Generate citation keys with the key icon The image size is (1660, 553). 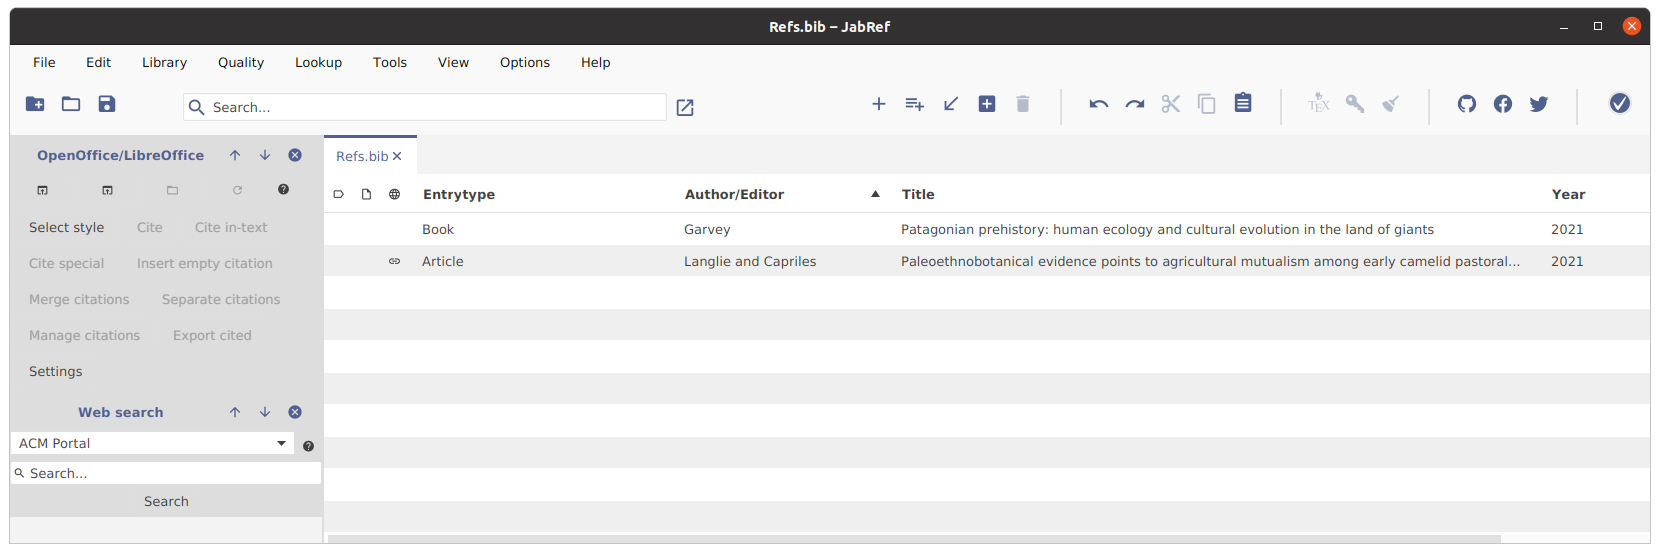[1355, 104]
